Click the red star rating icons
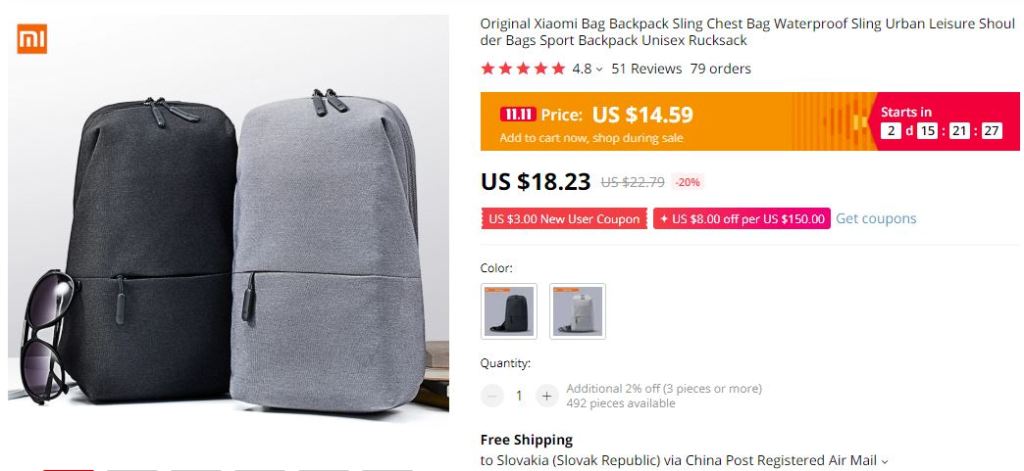Screen dimensions: 1024x471 [x=522, y=69]
